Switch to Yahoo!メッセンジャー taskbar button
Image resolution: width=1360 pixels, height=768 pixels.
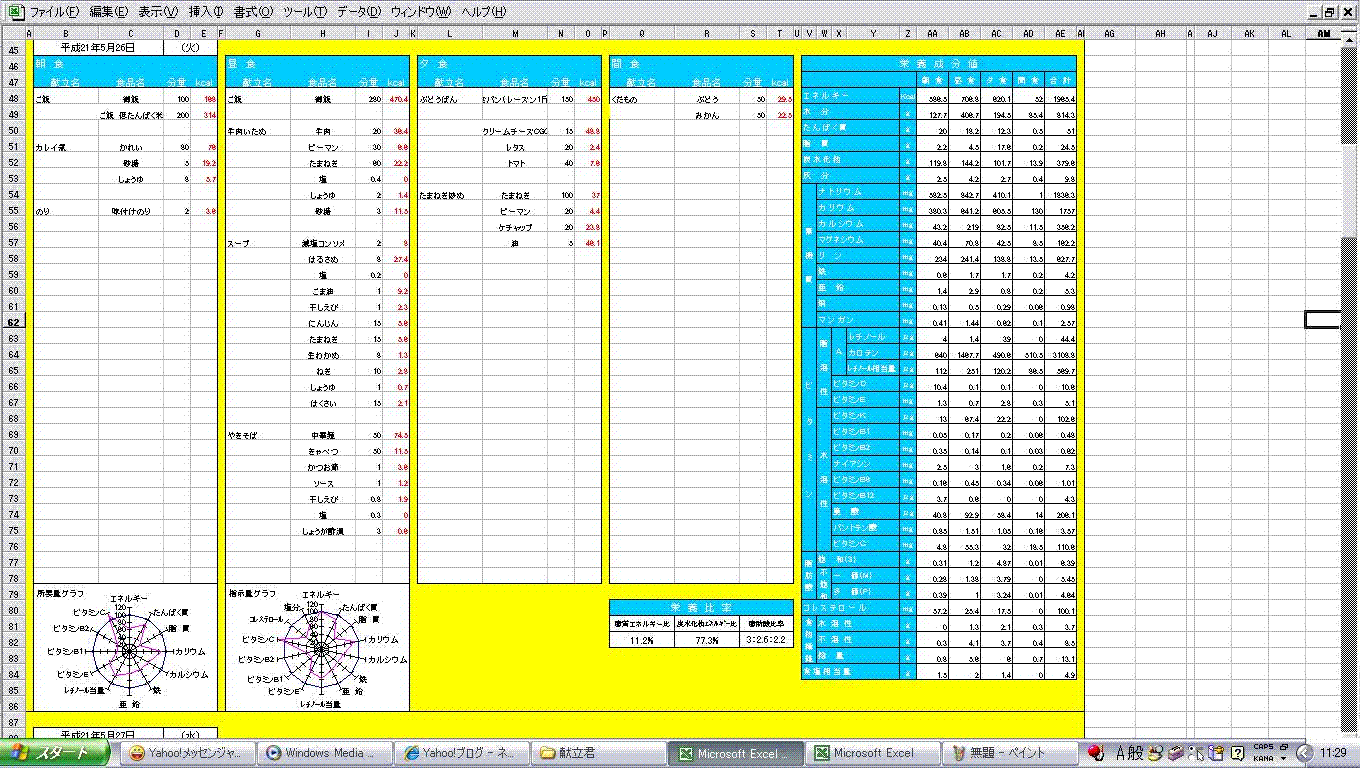[188, 753]
